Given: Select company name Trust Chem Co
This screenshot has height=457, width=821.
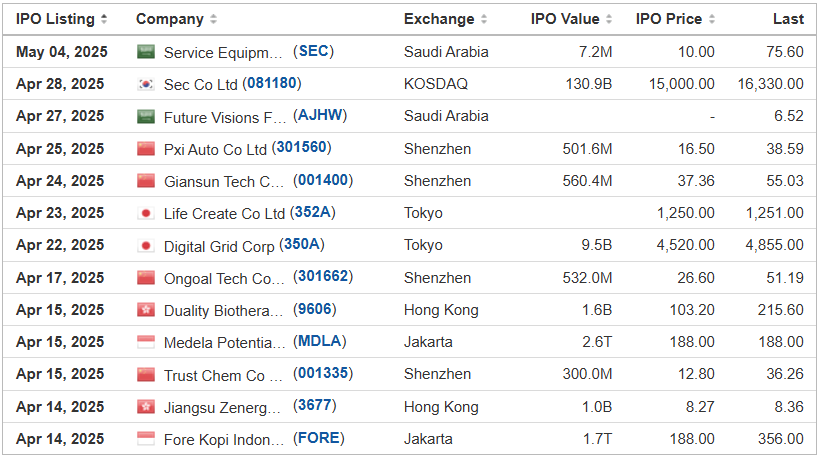Looking at the screenshot, I should [223, 376].
